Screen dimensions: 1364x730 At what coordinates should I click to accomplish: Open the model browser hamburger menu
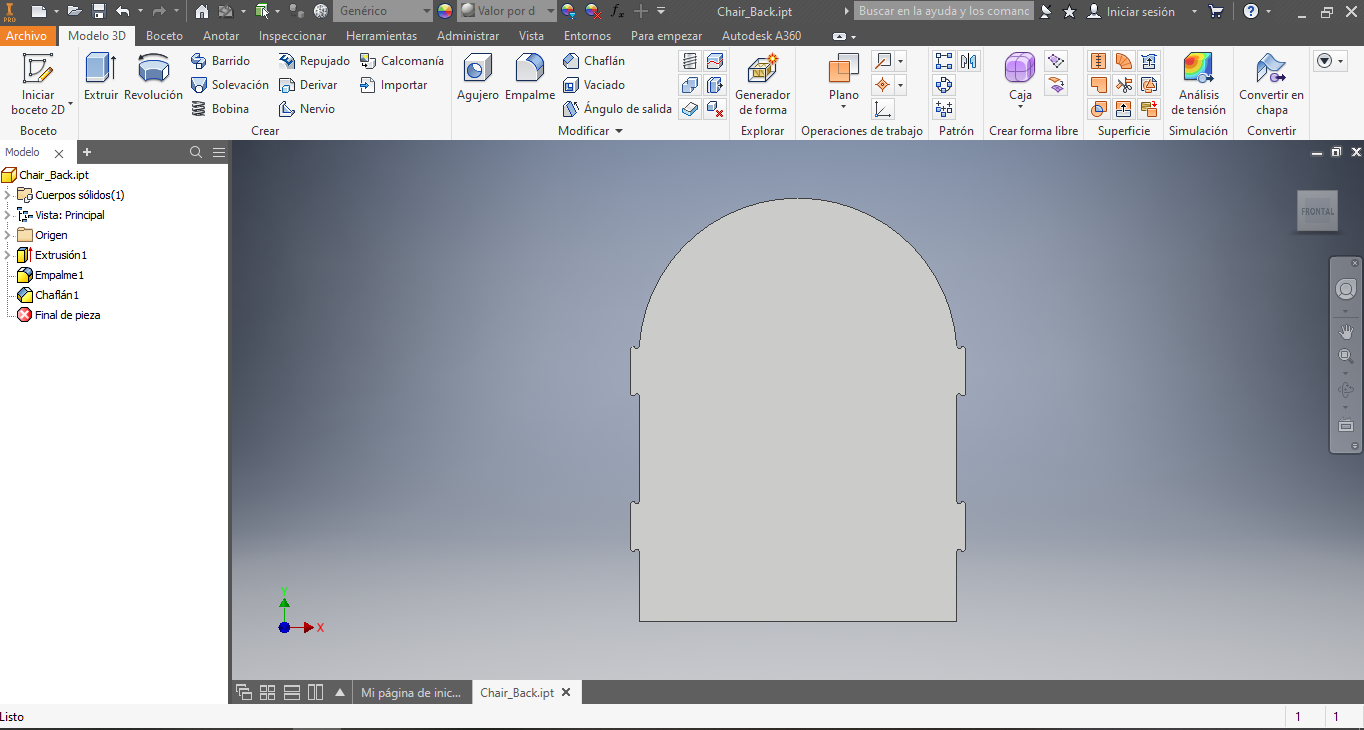click(219, 152)
